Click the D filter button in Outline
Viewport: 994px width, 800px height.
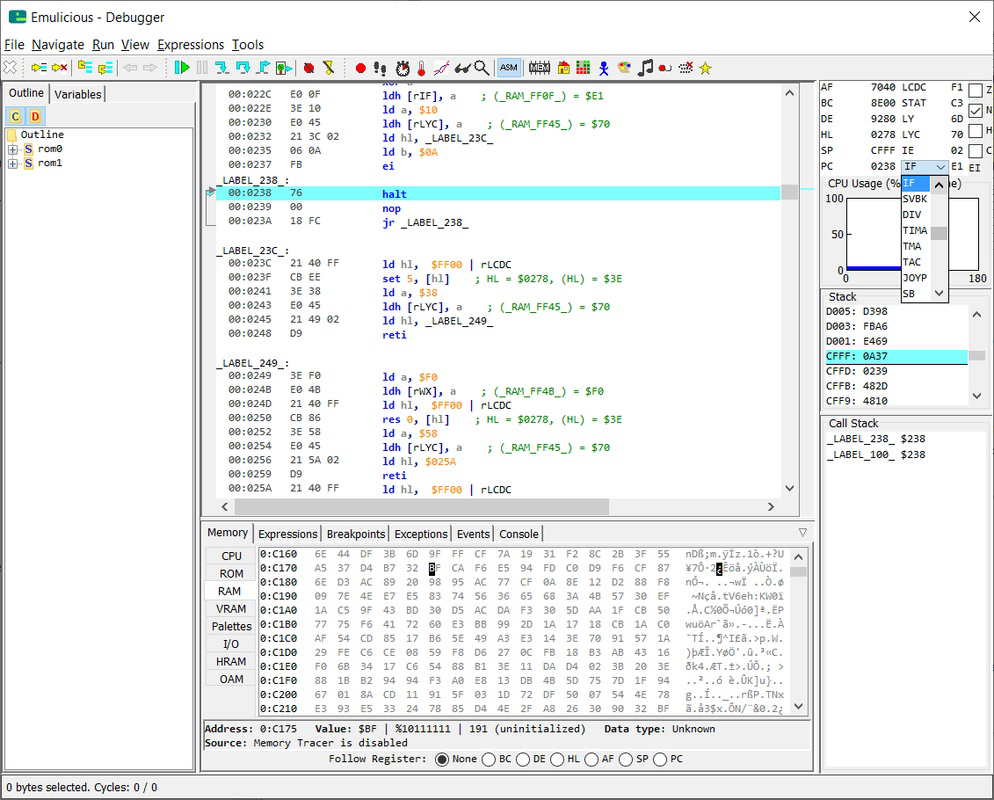point(35,116)
